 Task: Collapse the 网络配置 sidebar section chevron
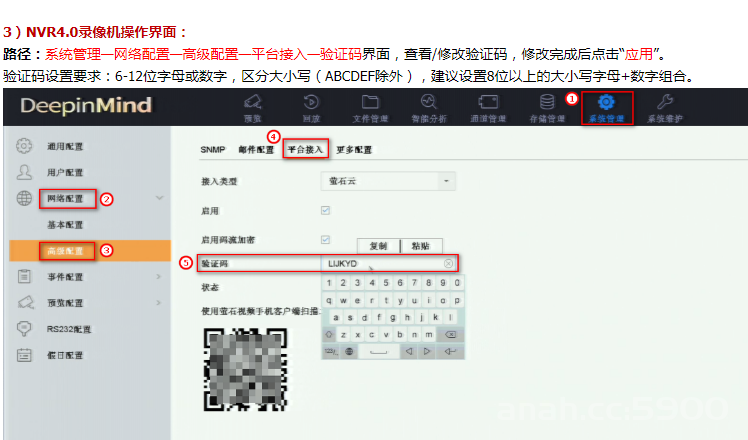[x=160, y=198]
